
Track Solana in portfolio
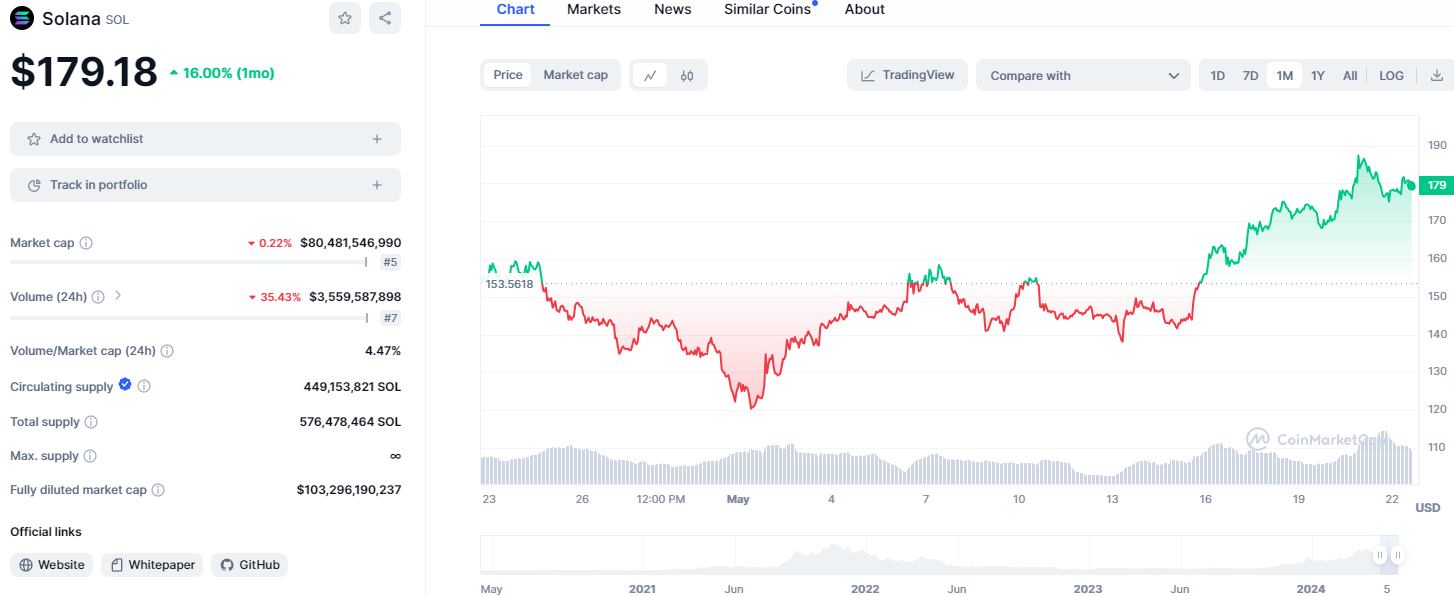pyautogui.click(x=205, y=185)
